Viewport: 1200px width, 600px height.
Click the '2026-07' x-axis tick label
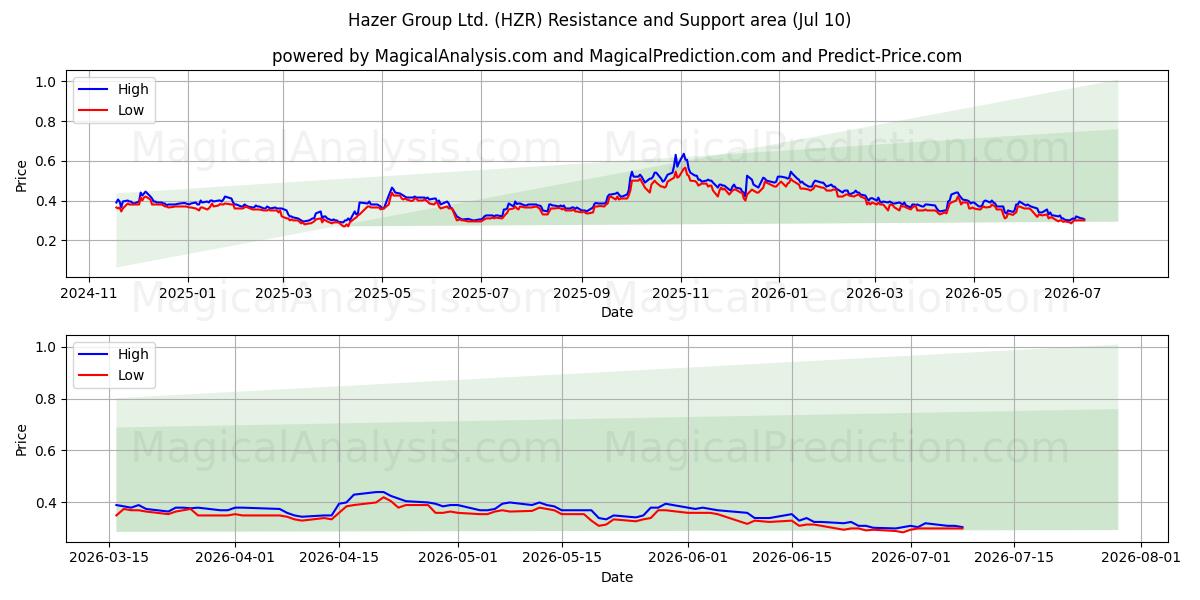click(x=1073, y=293)
